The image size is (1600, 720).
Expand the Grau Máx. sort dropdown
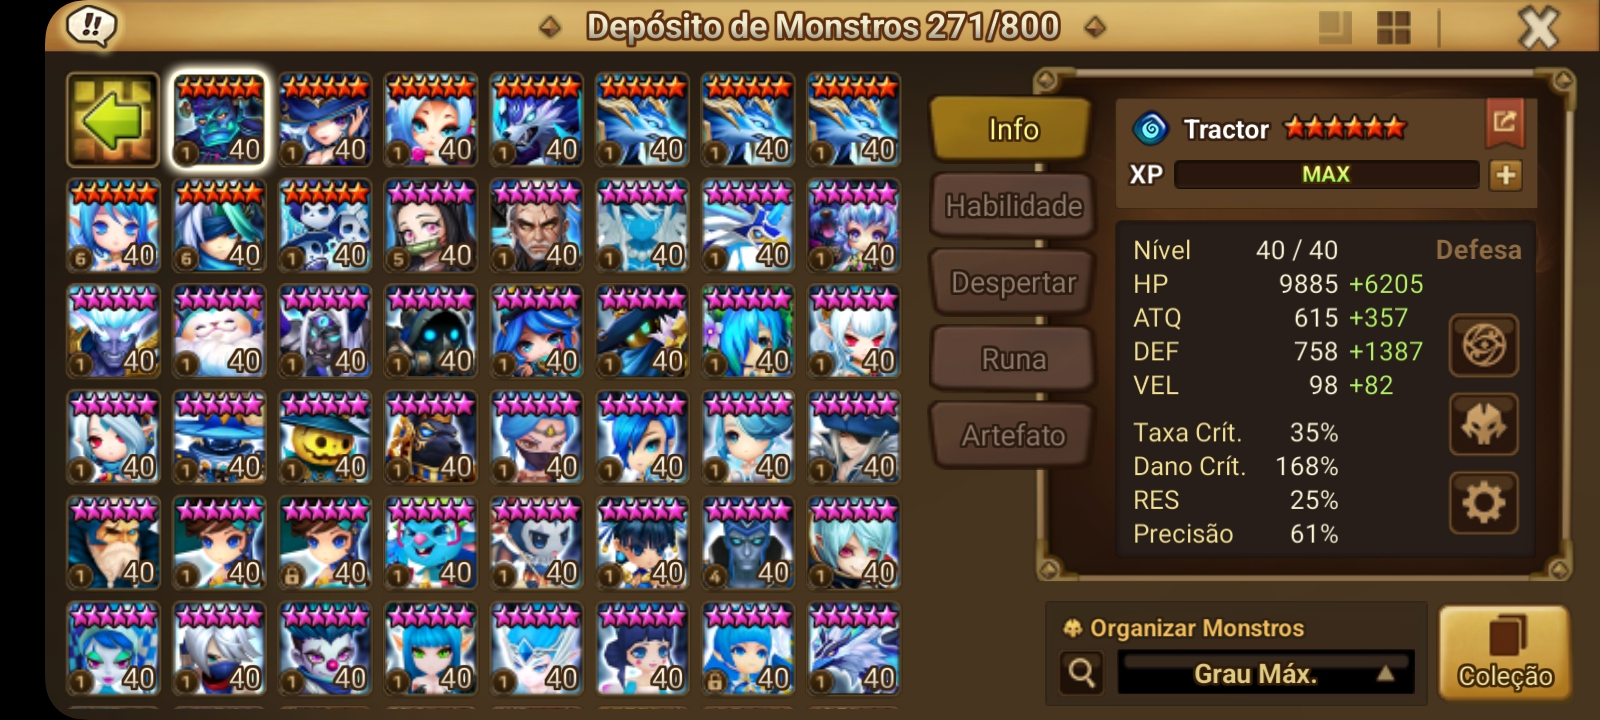pos(1266,673)
